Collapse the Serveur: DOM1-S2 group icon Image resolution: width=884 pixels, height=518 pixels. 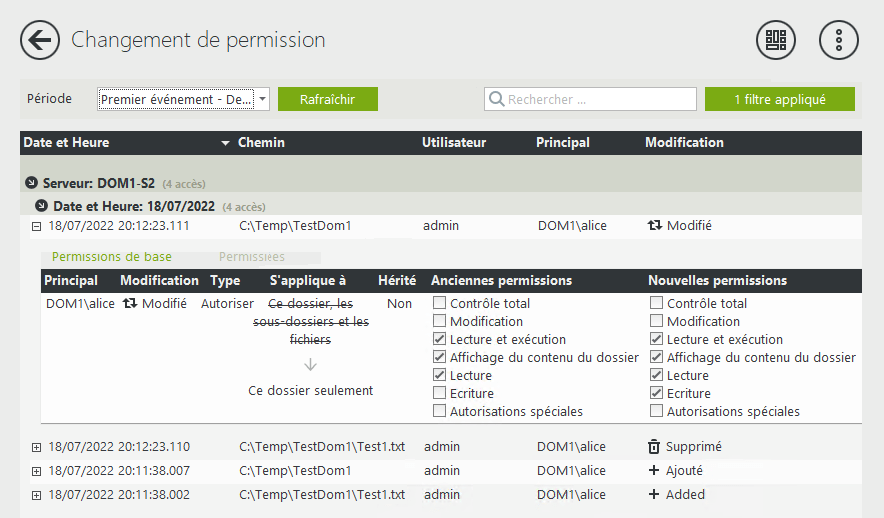pyautogui.click(x=32, y=183)
